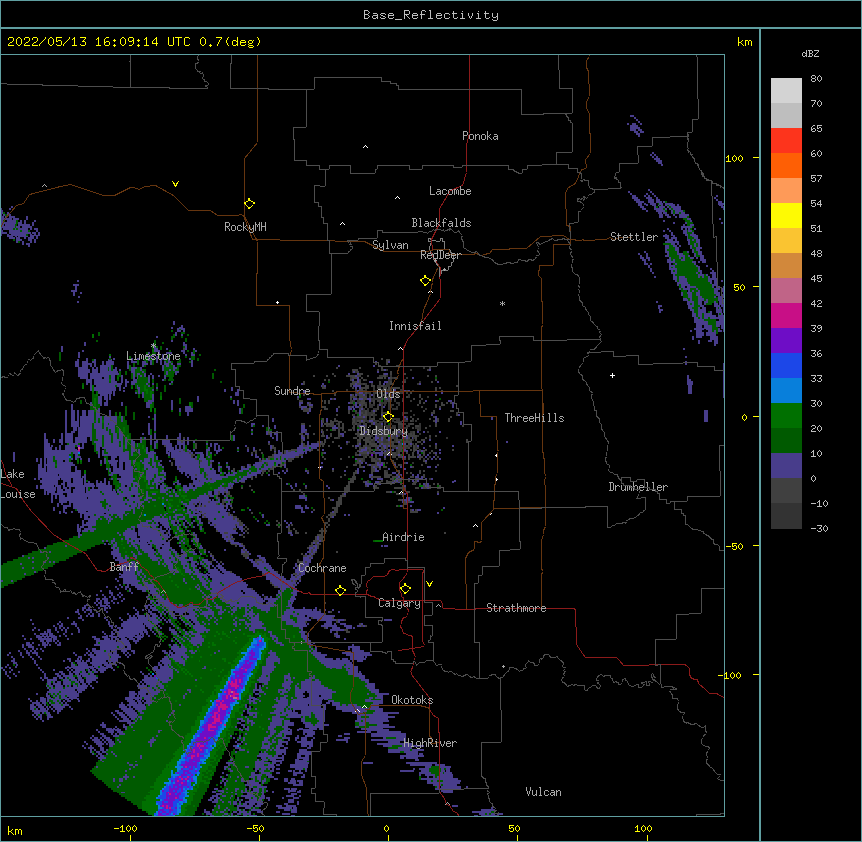Click the magenta-blue heavy reflectivity band southwest
Image resolution: width=862 pixels, height=842 pixels.
[x=213, y=725]
